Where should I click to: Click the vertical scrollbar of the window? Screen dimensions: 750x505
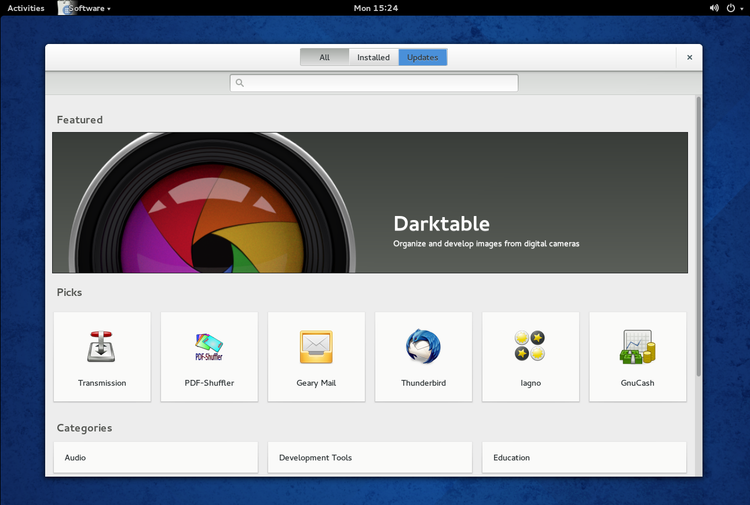(698, 235)
